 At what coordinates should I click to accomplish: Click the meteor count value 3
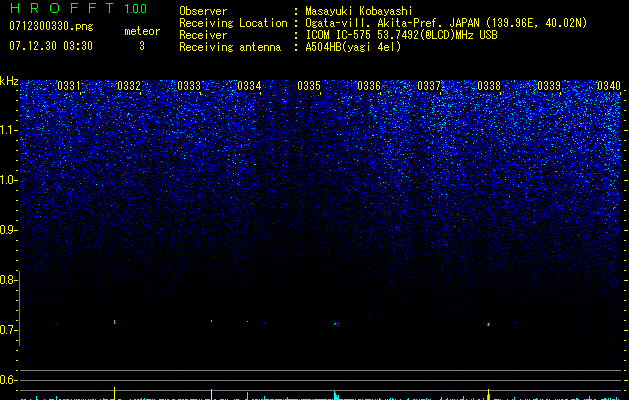coord(142,46)
